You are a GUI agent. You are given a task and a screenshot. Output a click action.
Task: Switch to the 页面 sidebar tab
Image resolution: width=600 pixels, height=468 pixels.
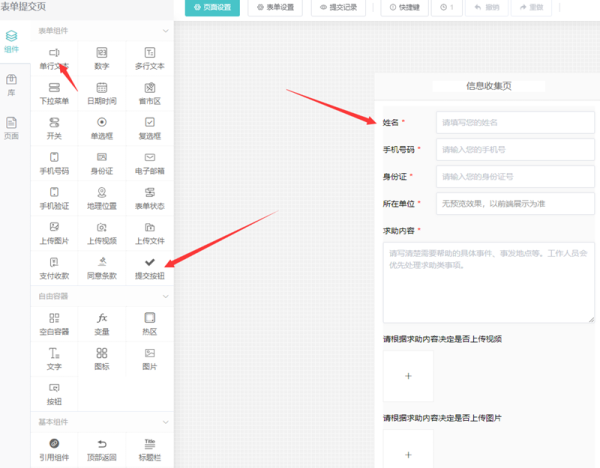11,128
